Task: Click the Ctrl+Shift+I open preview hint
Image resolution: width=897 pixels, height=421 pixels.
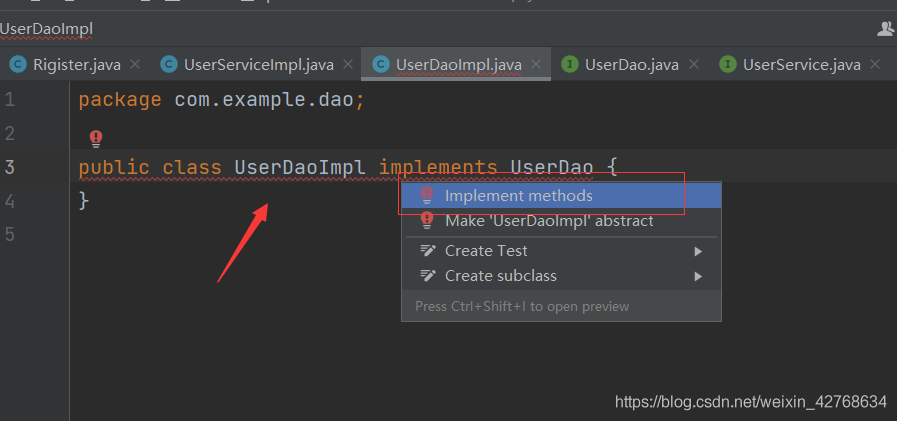Action: (x=522, y=307)
